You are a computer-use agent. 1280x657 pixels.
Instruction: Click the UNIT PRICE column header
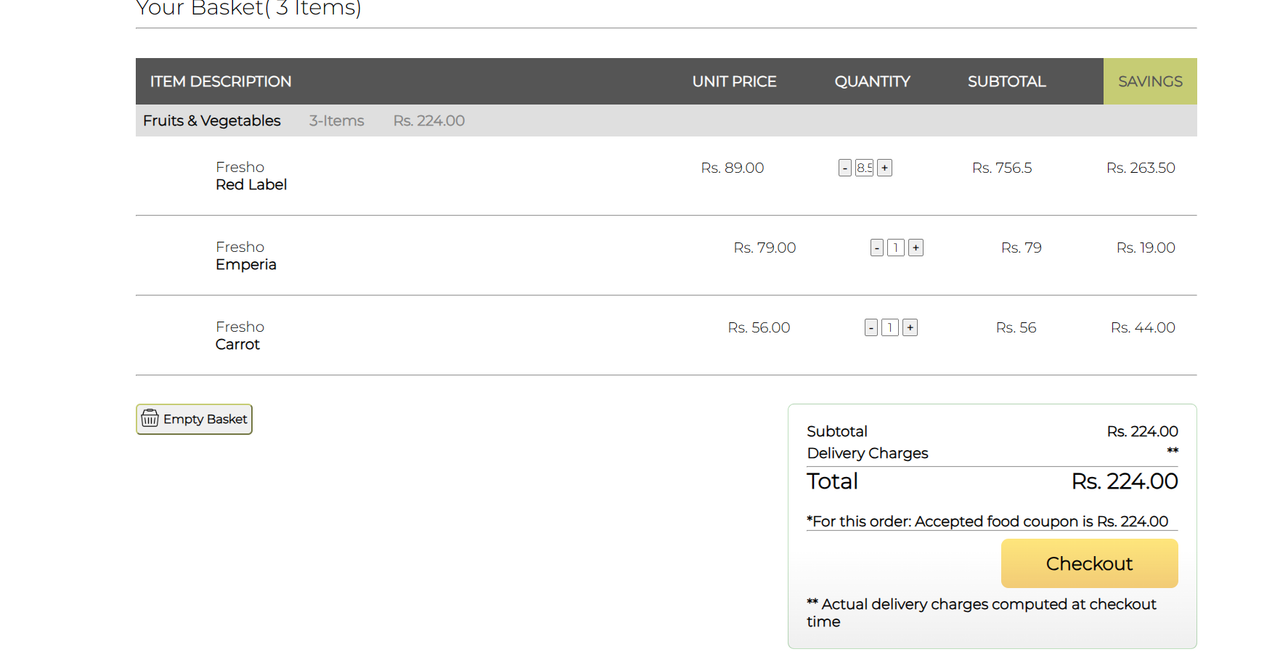(x=734, y=81)
